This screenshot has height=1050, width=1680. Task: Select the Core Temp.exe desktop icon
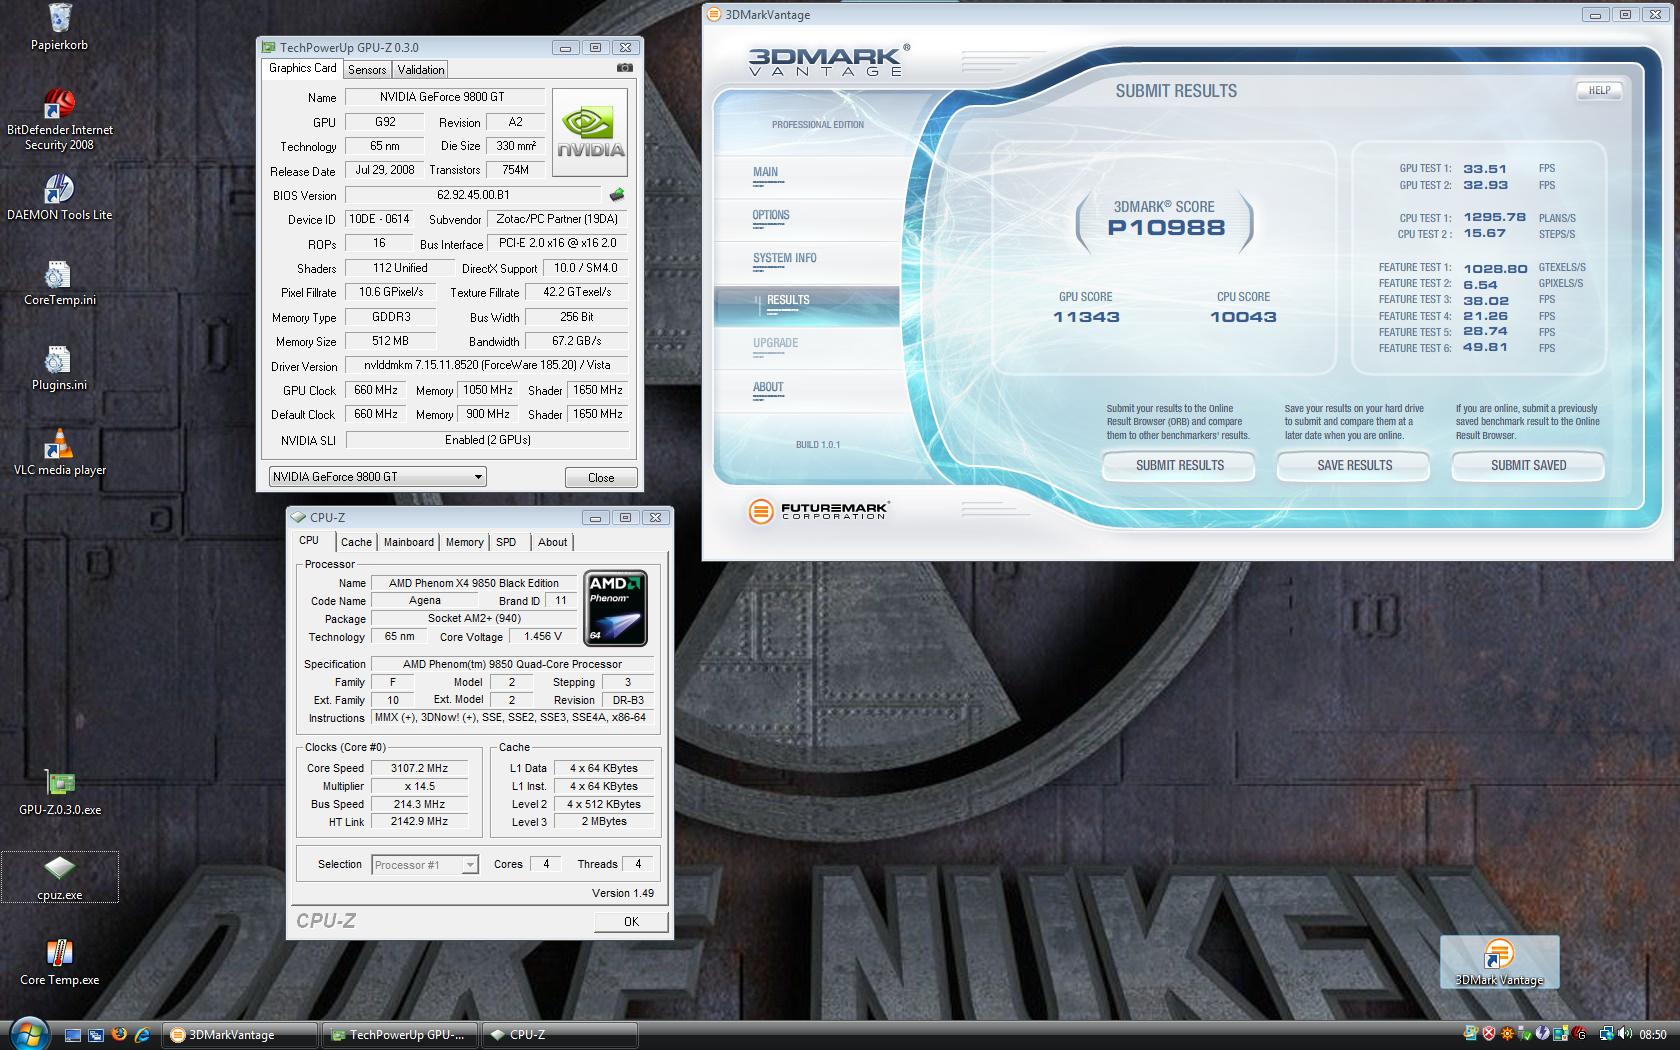click(59, 963)
